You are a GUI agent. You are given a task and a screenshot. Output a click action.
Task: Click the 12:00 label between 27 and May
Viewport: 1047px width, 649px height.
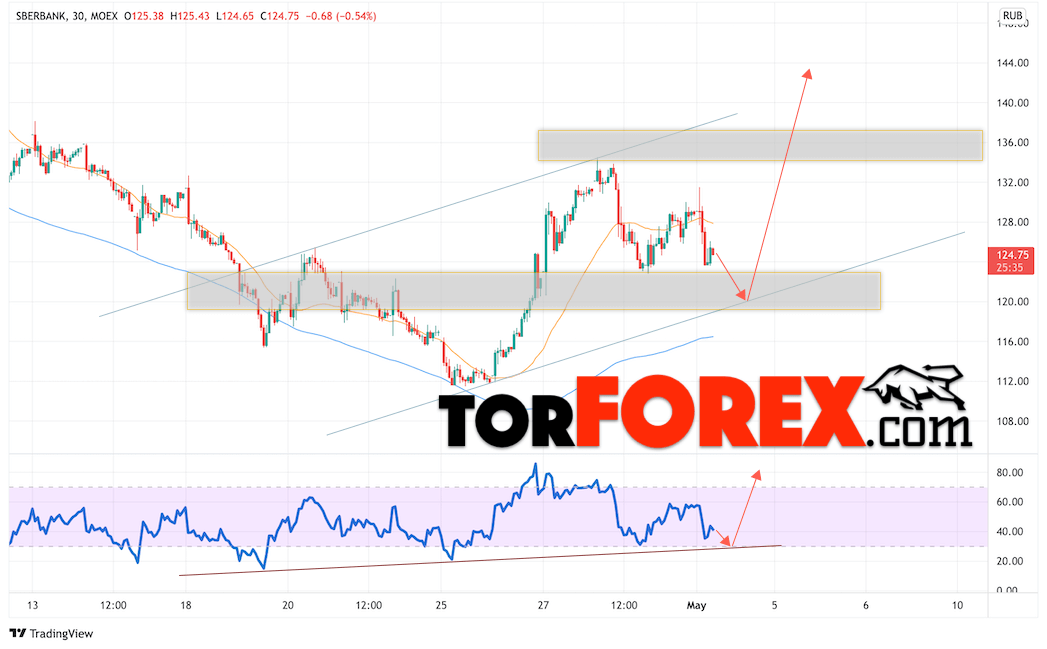coord(624,606)
